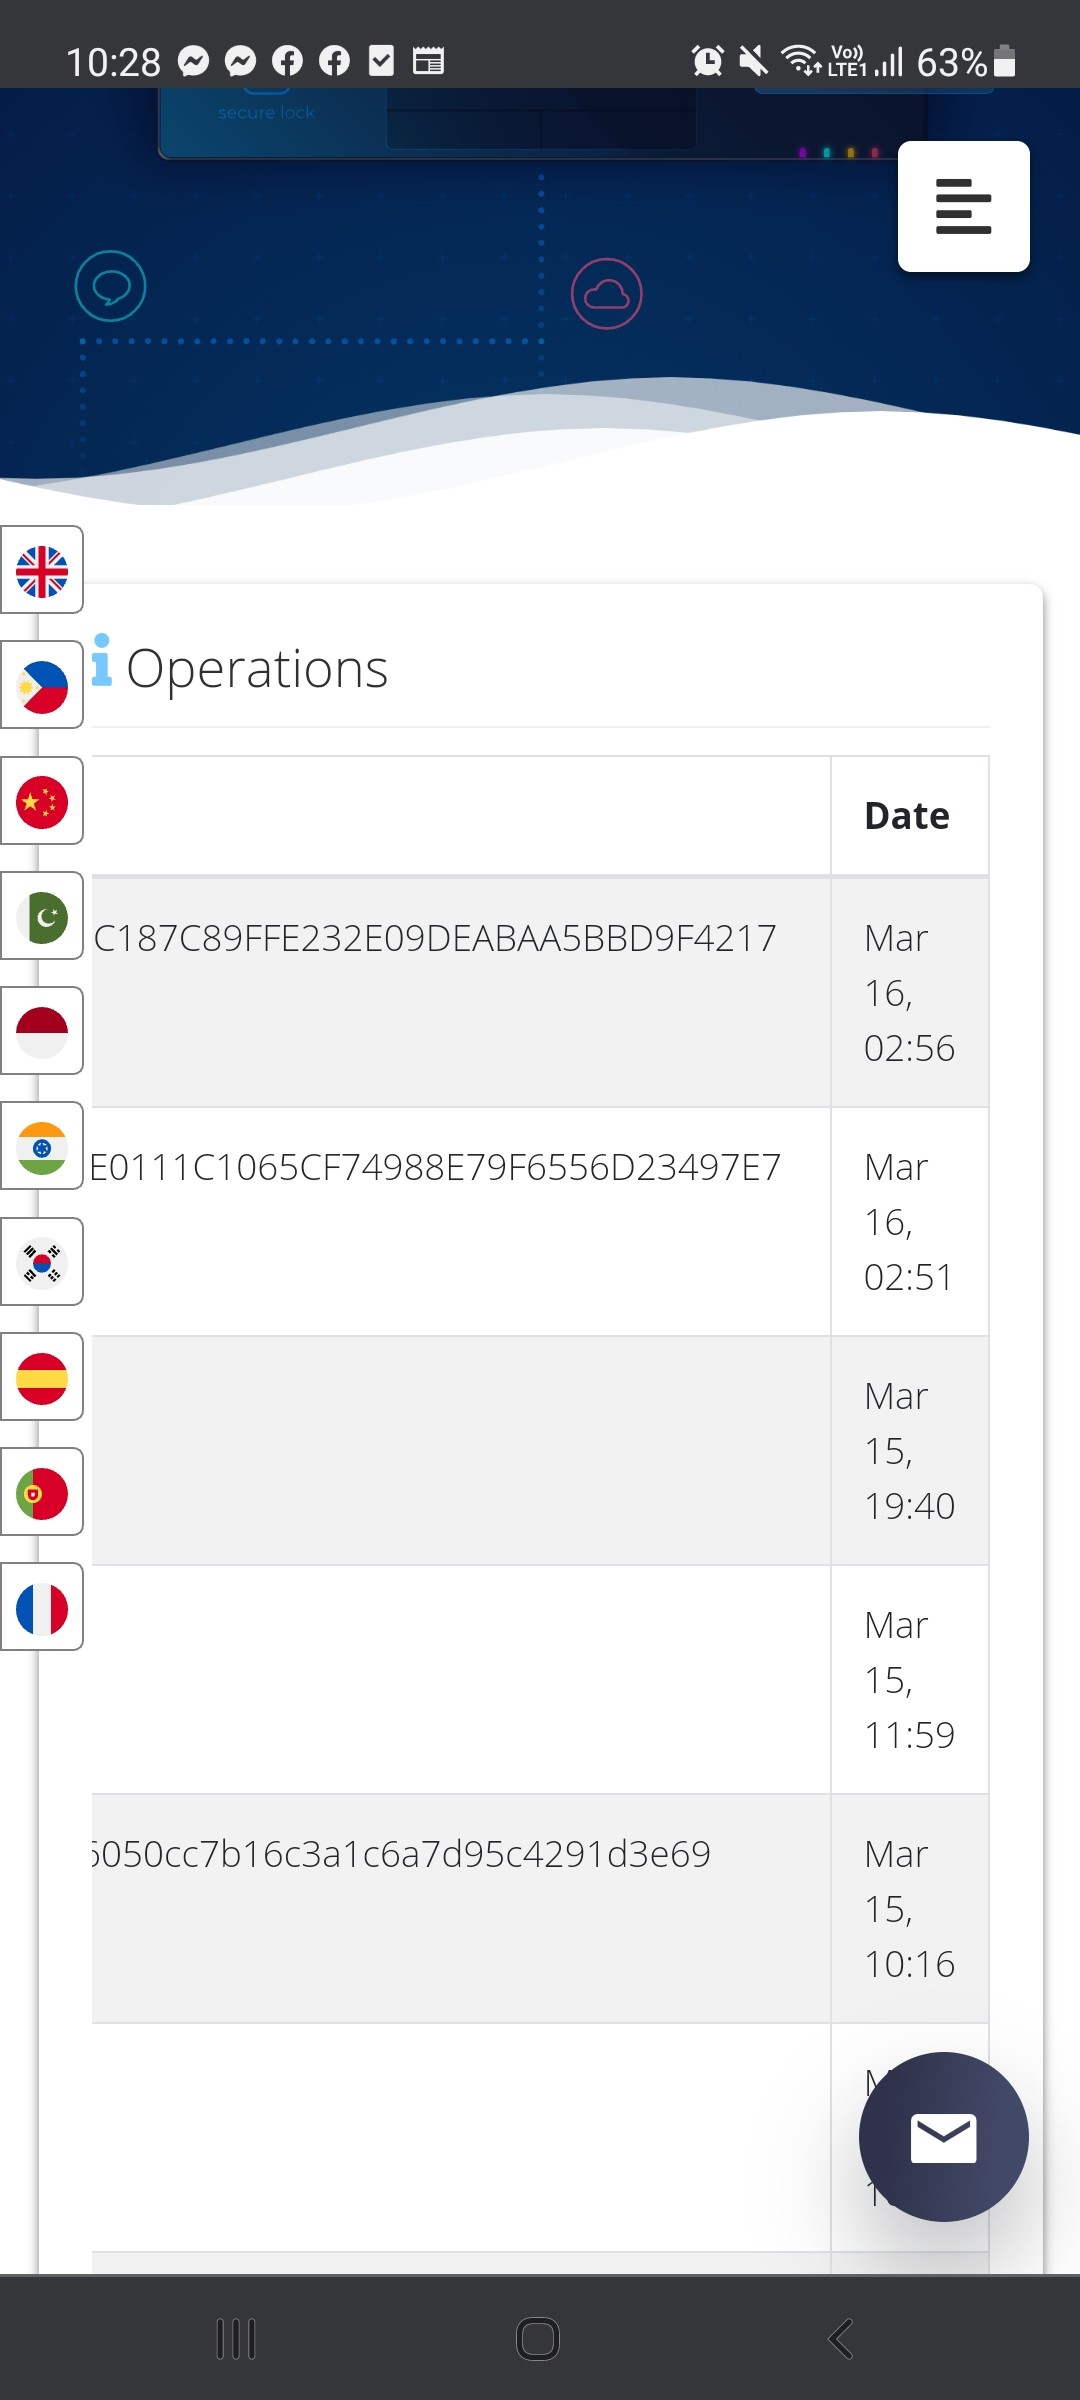Switch language to English UK flag
The image size is (1080, 2400).
[42, 570]
